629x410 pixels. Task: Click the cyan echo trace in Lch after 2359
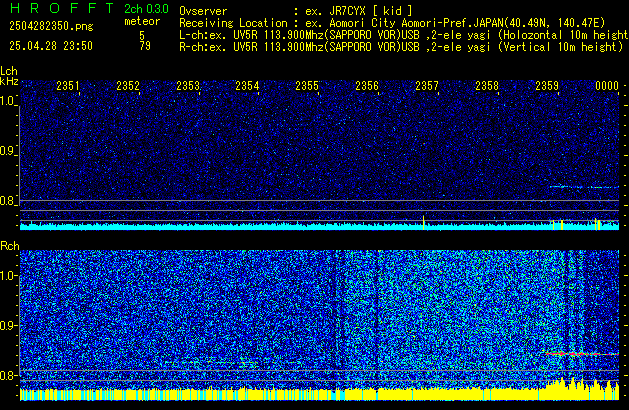(584, 187)
